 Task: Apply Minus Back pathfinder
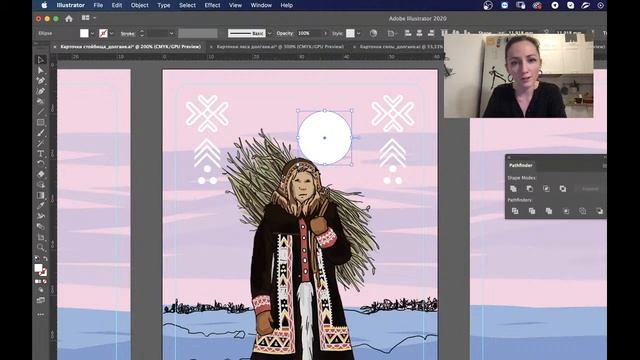click(x=599, y=211)
